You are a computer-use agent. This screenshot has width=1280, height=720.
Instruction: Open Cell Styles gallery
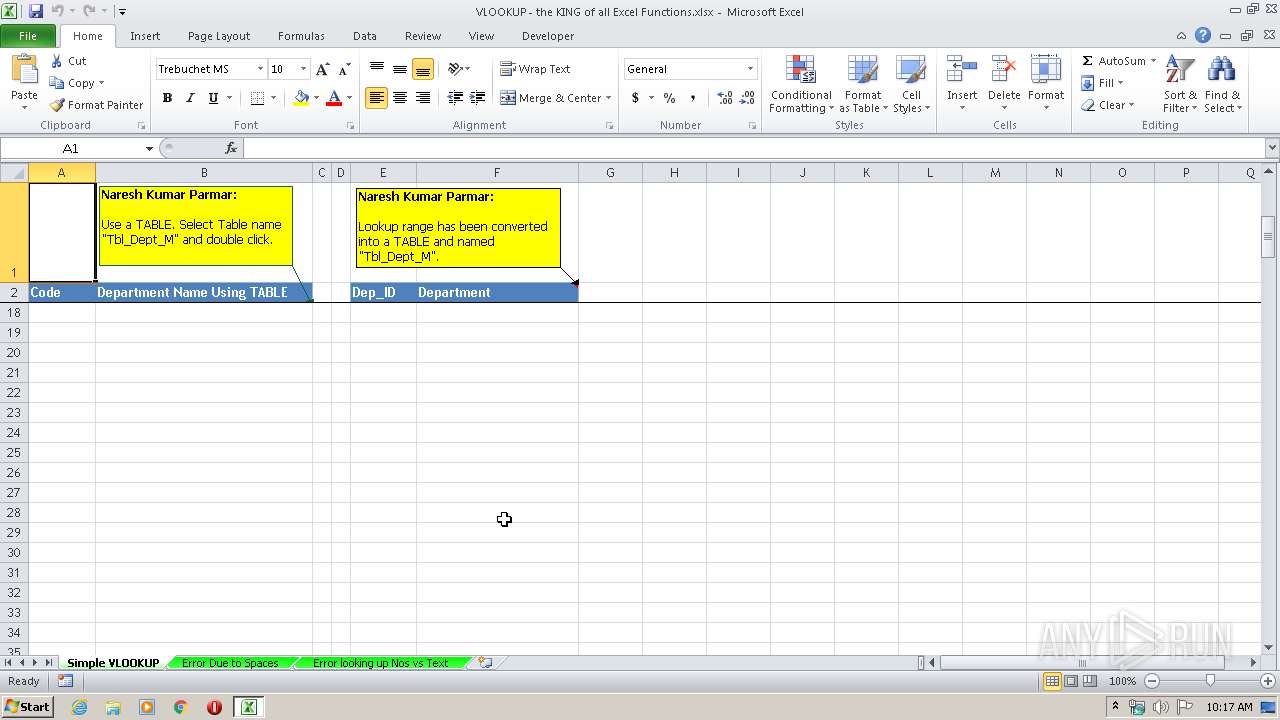[911, 85]
